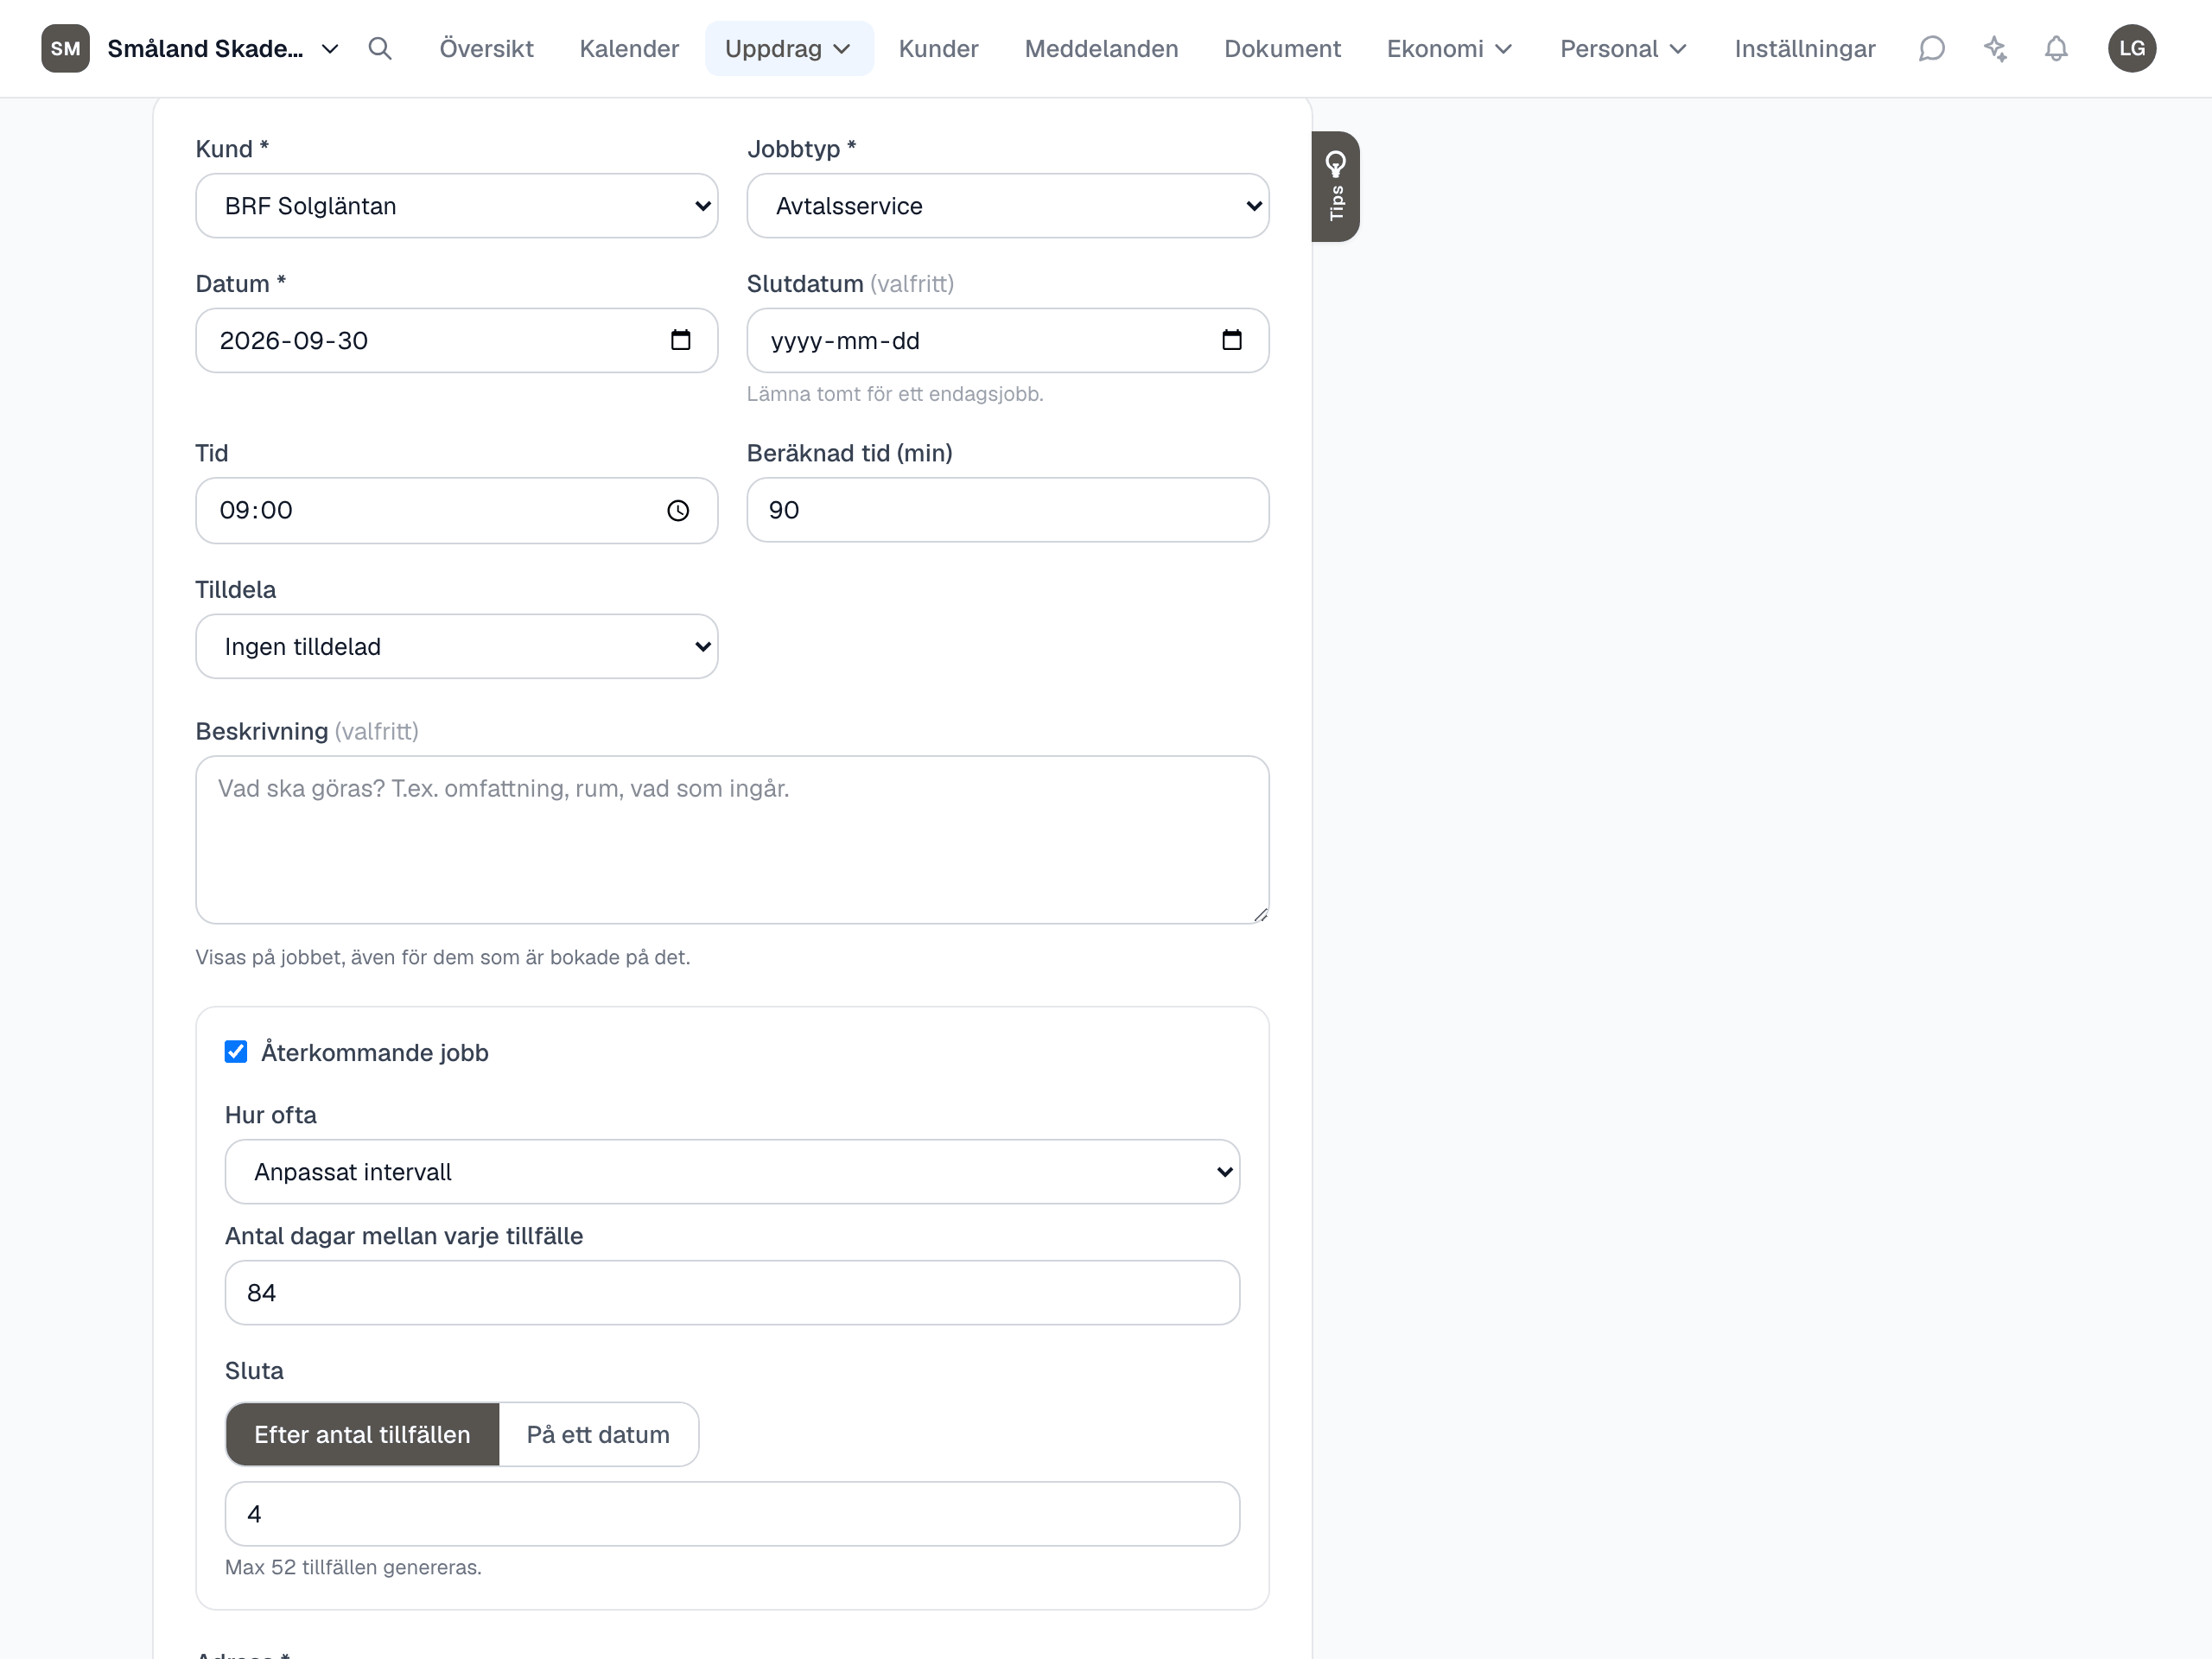This screenshot has width=2212, height=1659.
Task: Go to Översikt
Action: [486, 48]
